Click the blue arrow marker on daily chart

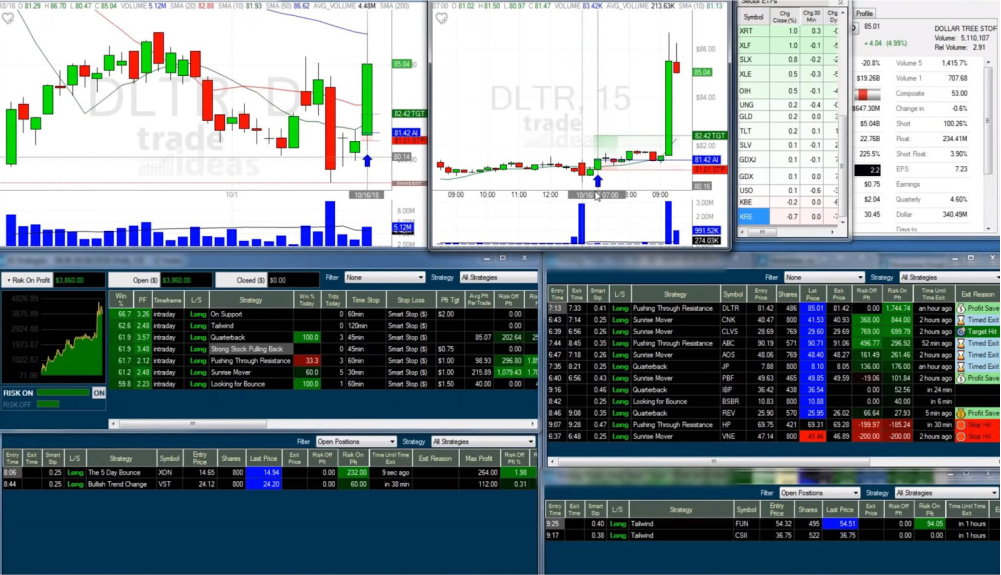click(367, 160)
